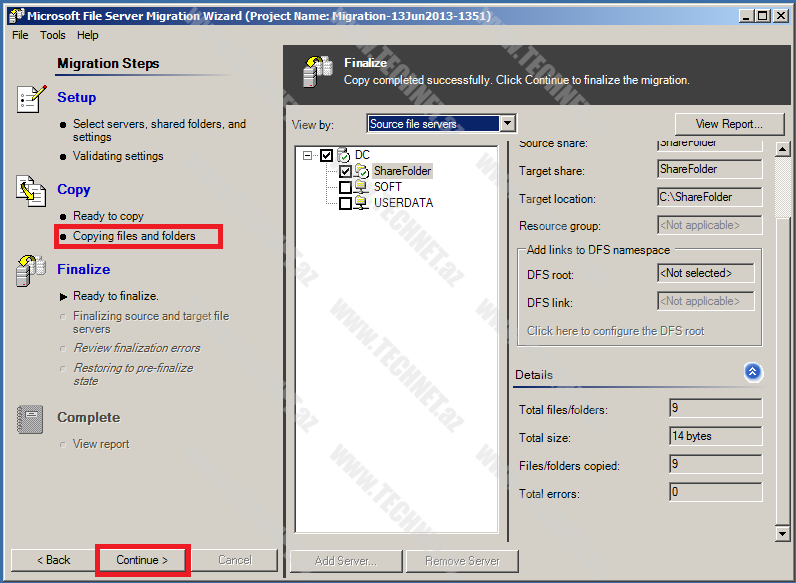Click the Continue button
The height and width of the screenshot is (583, 796).
click(142, 560)
